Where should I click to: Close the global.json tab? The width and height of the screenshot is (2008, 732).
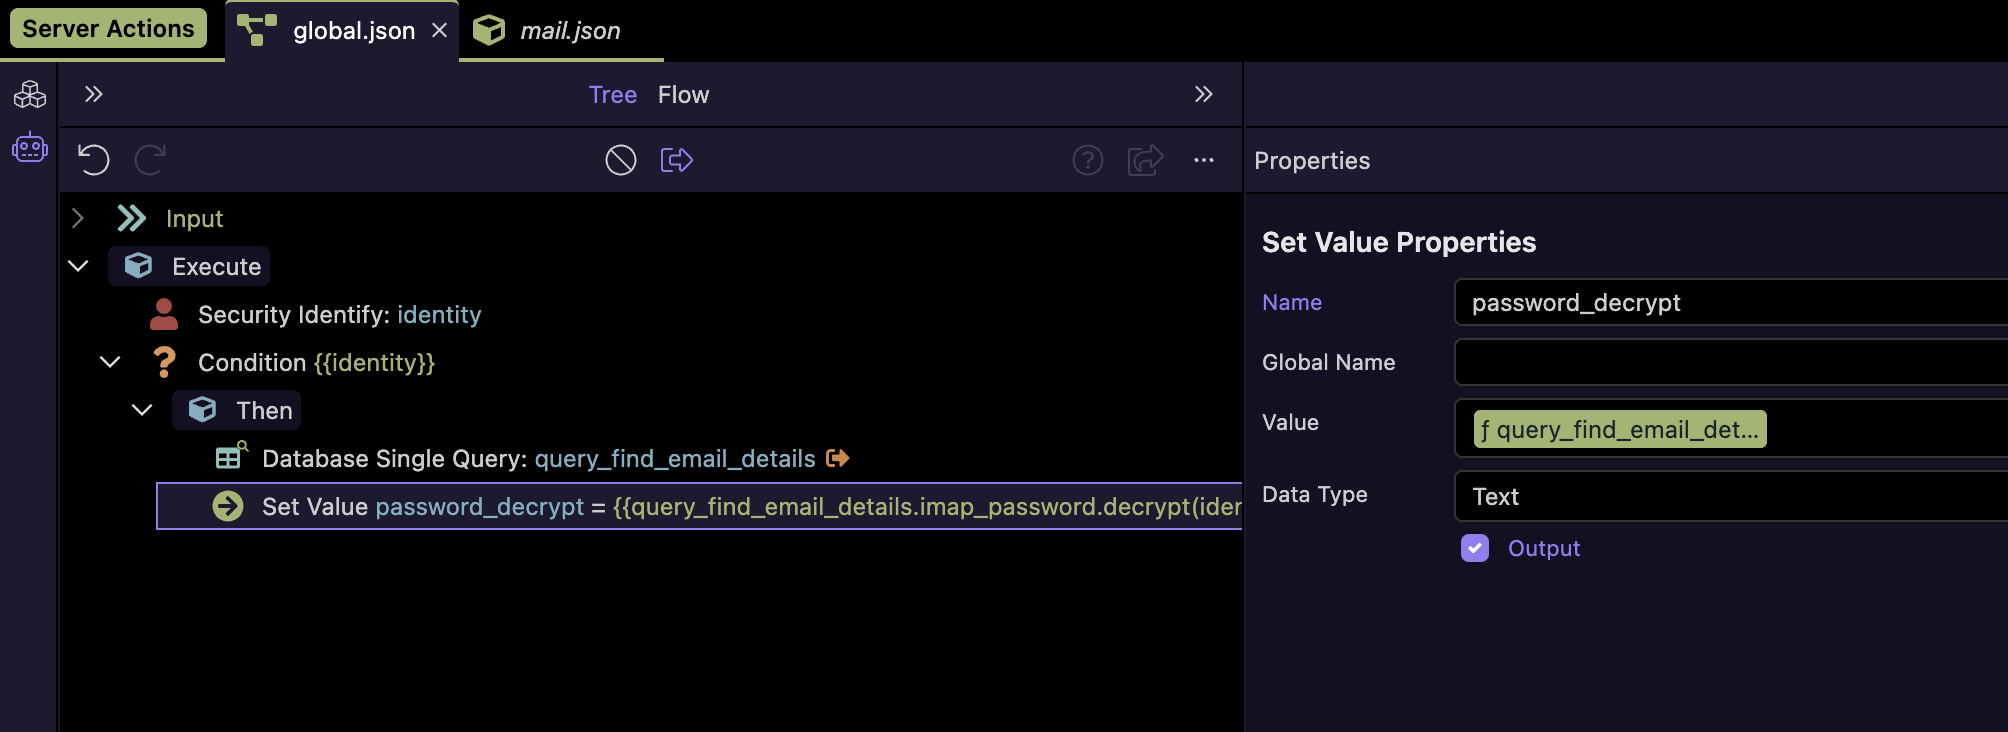coord(439,31)
